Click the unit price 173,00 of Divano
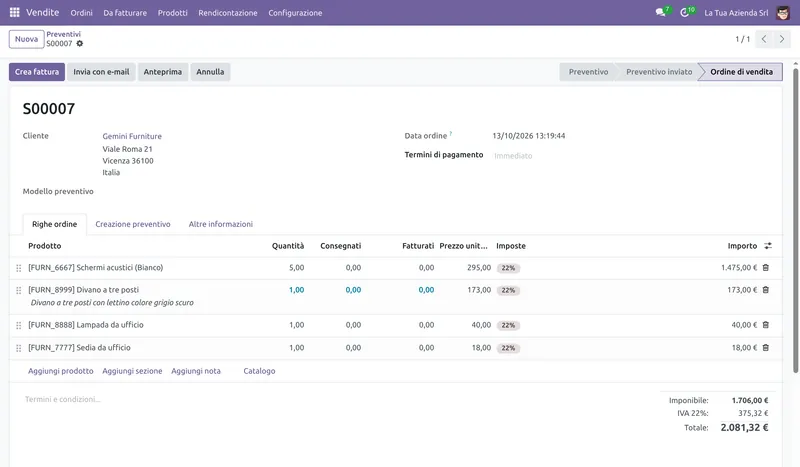The width and height of the screenshot is (800, 467). click(x=479, y=290)
